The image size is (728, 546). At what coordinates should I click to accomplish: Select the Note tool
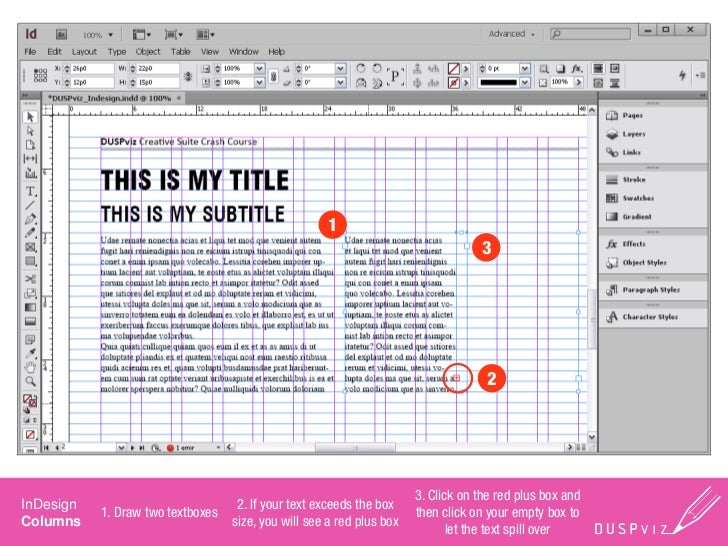pyautogui.click(x=30, y=340)
